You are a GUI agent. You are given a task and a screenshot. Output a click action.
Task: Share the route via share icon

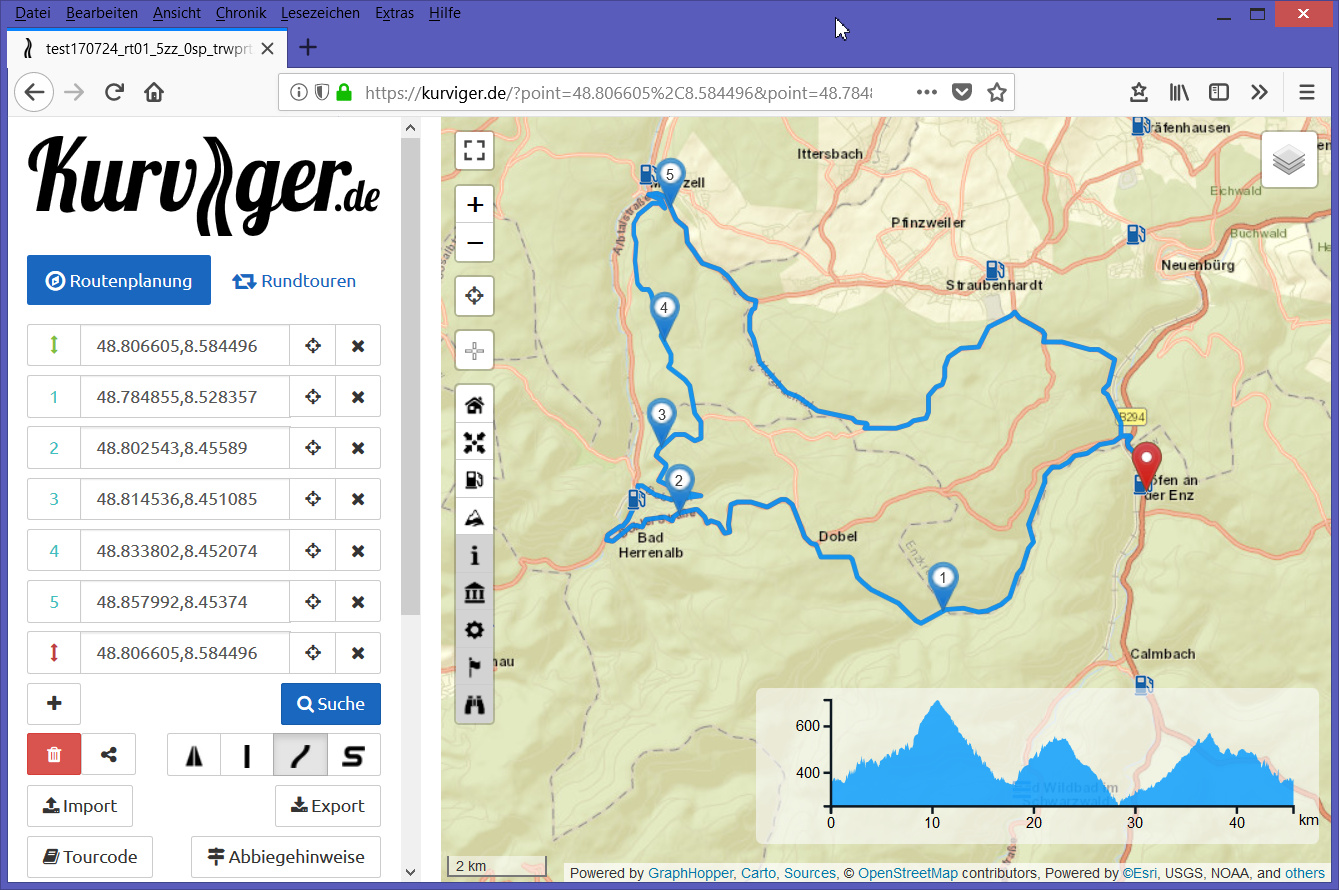[x=108, y=755]
